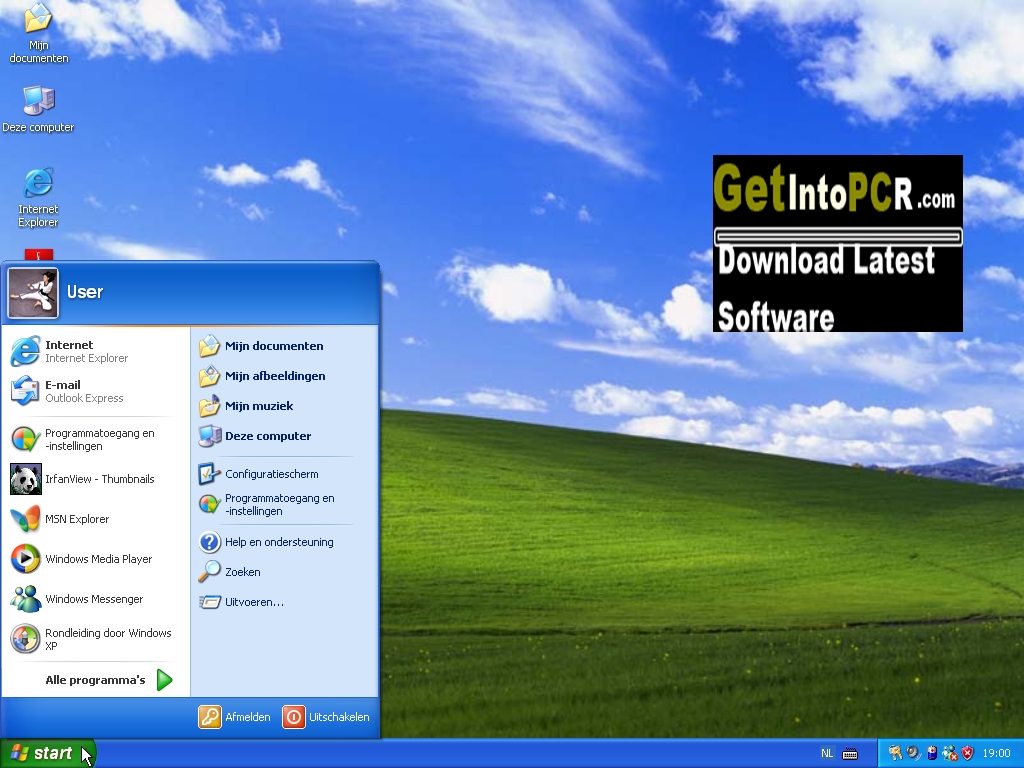Launch Internet Explorer from pinned Internet entry
Image resolution: width=1024 pixels, height=768 pixels.
point(95,351)
